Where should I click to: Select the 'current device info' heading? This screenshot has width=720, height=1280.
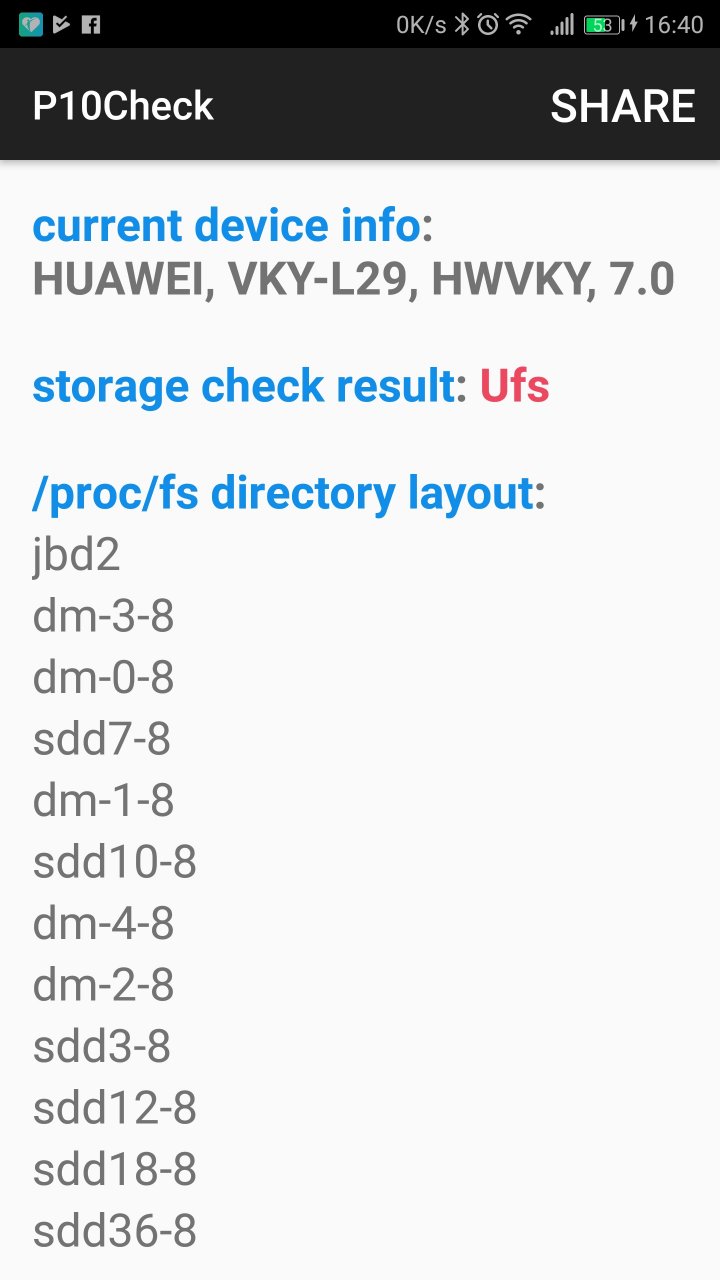pyautogui.click(x=226, y=226)
